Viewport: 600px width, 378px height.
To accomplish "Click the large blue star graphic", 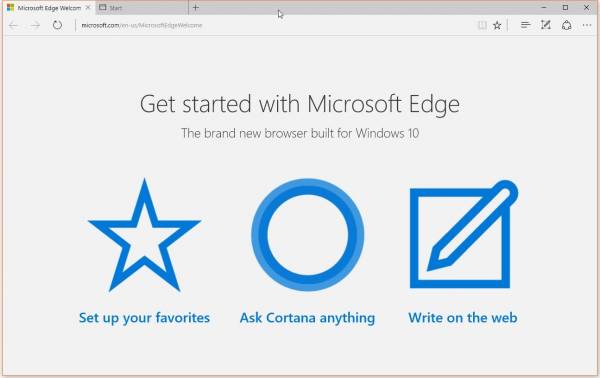I will [144, 235].
